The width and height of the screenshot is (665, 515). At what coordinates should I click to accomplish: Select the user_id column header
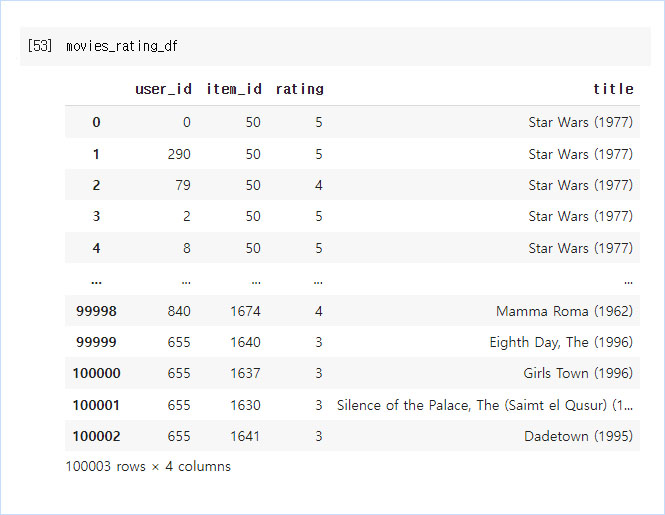[163, 89]
